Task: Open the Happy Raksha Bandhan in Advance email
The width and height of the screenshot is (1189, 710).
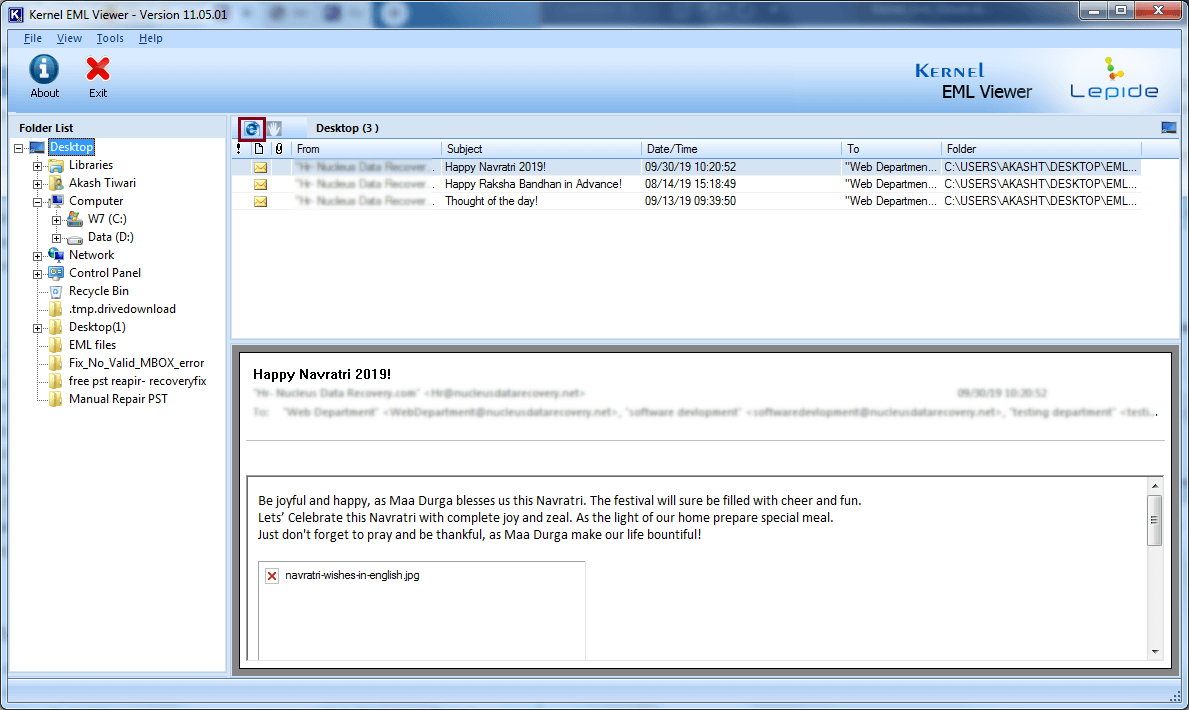Action: (x=533, y=184)
